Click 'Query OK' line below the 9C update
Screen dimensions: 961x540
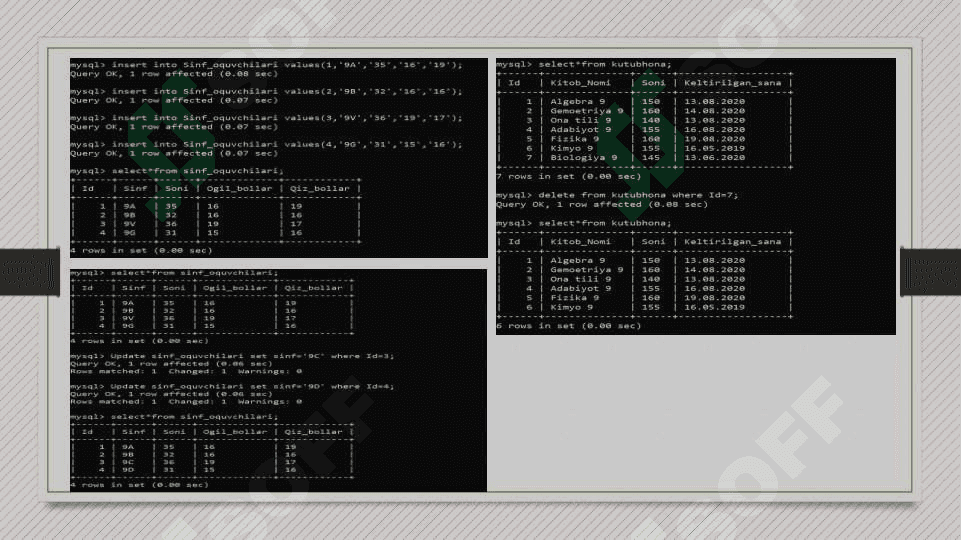pos(171,363)
